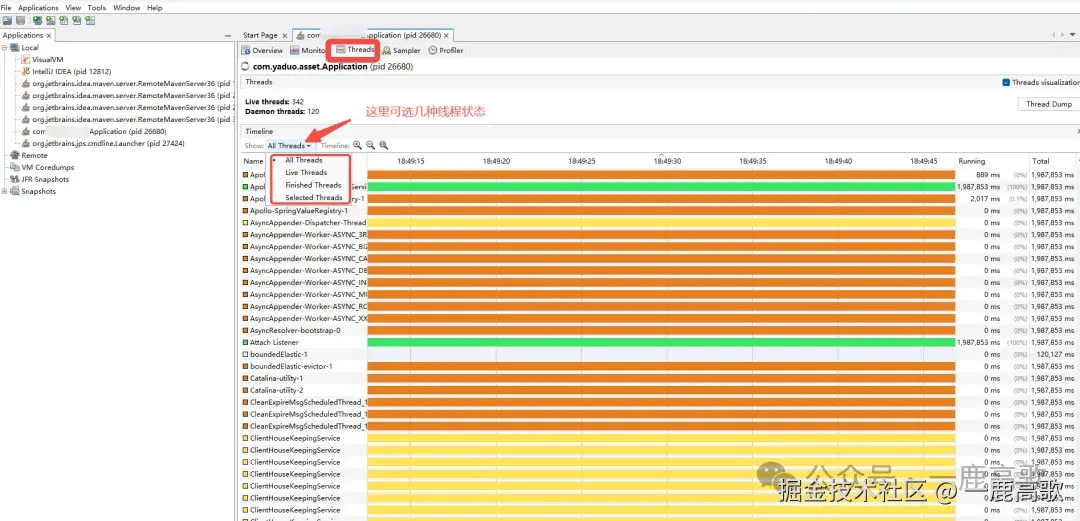Viewport: 1080px width, 521px height.
Task: Expand the Snapshots tree node
Action: coord(5,192)
